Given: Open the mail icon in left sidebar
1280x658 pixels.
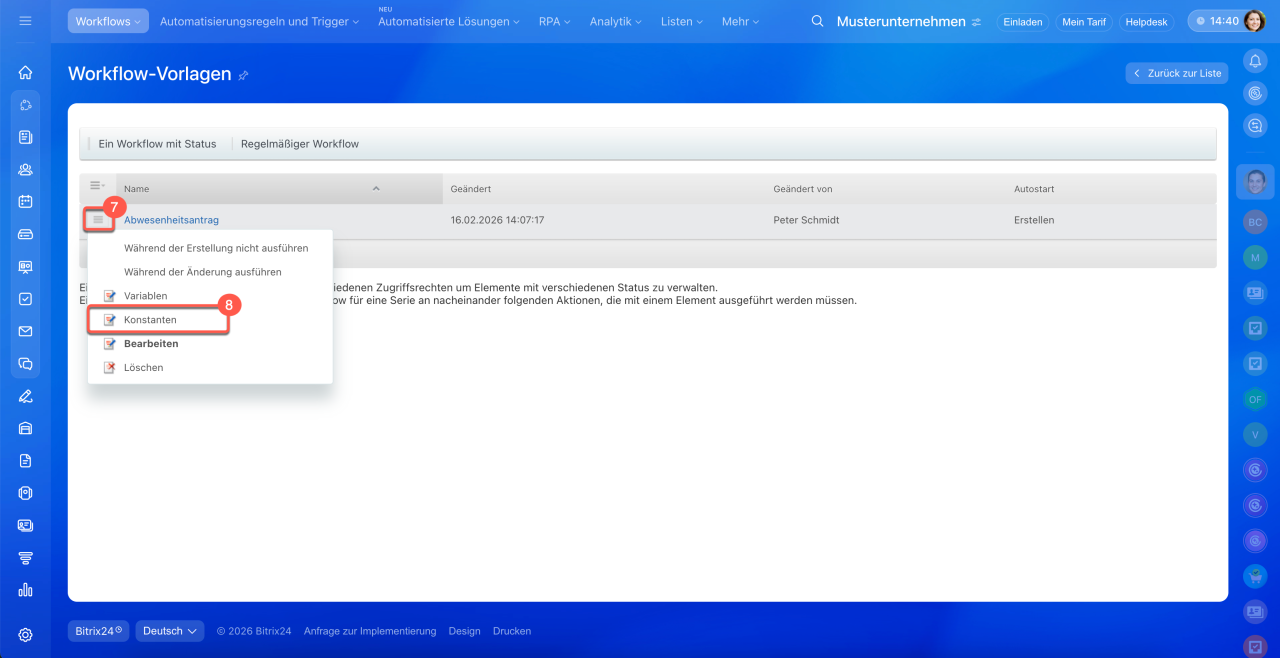Looking at the screenshot, I should (25, 331).
